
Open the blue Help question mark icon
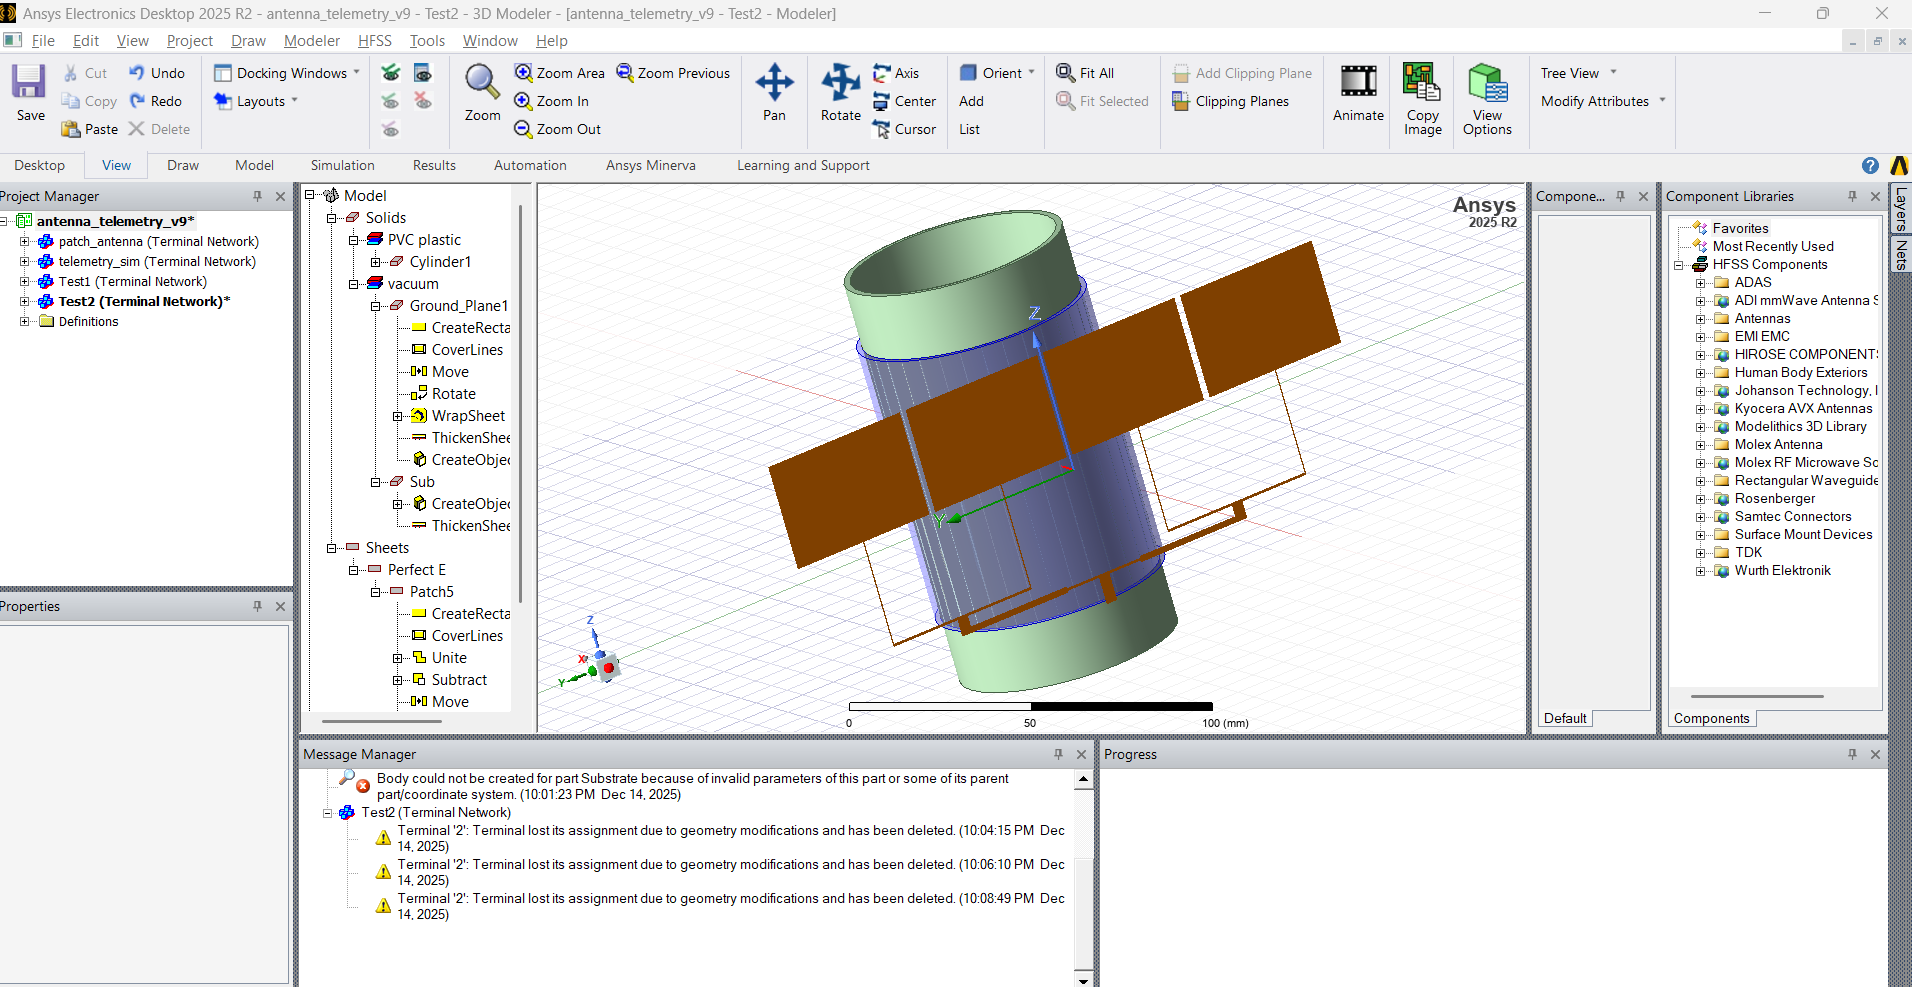(x=1870, y=166)
